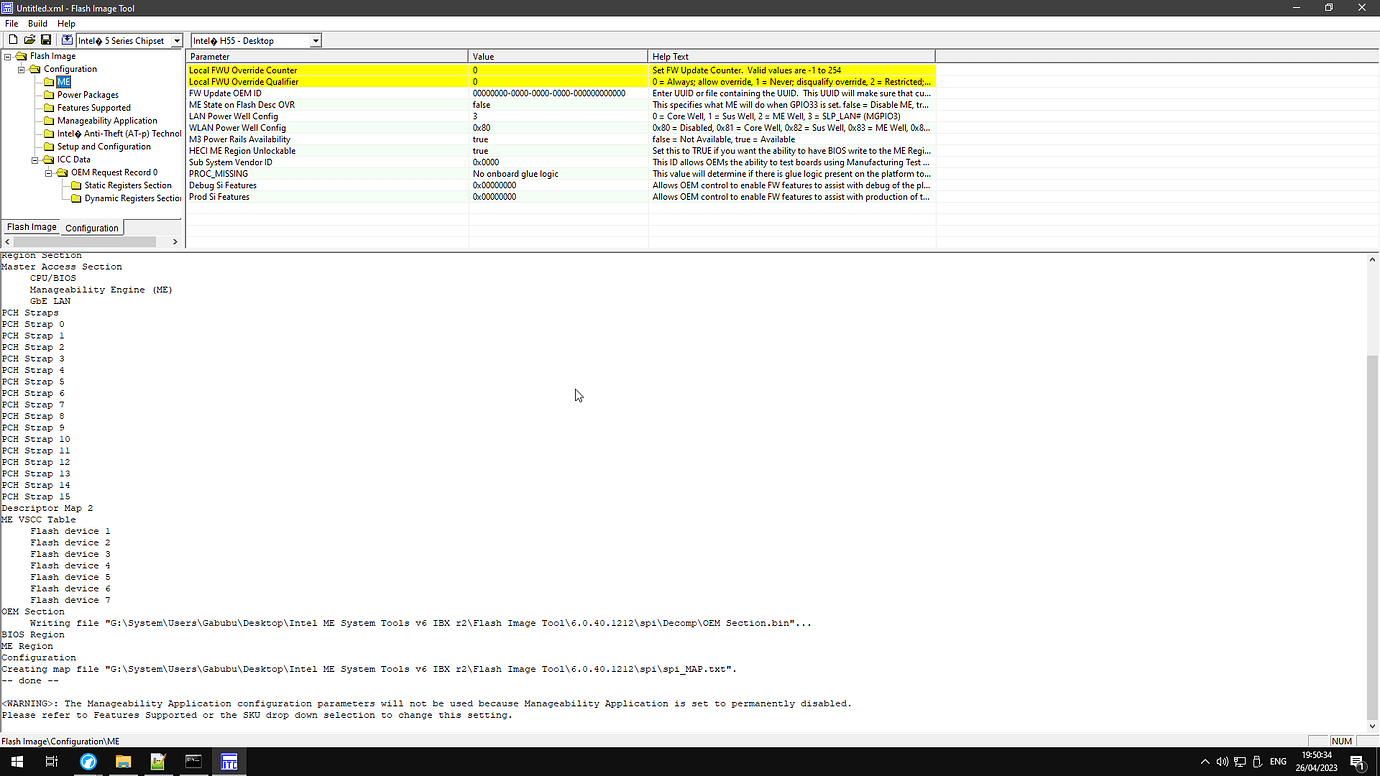Open Command Prompt from the taskbar
The height and width of the screenshot is (776, 1380).
(193, 762)
